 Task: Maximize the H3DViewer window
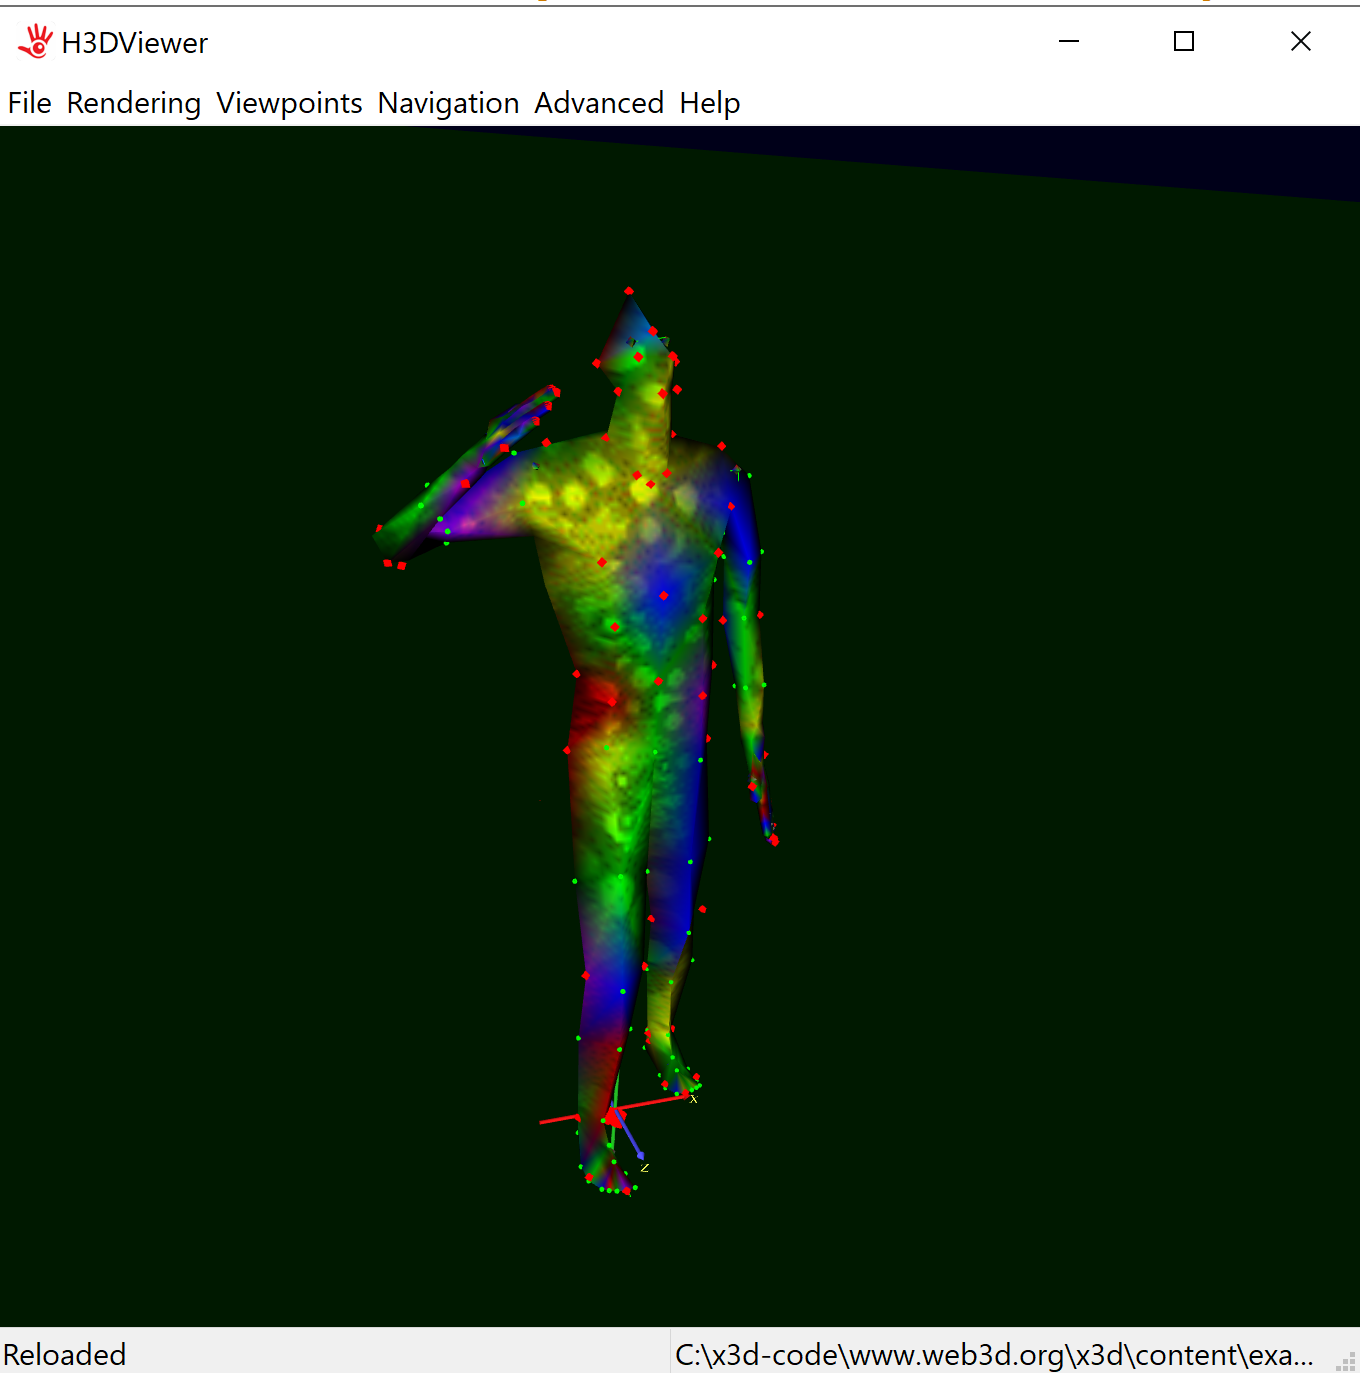[x=1184, y=42]
